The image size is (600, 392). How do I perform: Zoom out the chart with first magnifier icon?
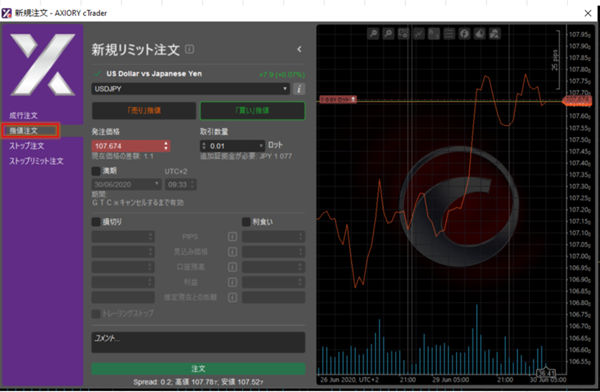coord(373,34)
